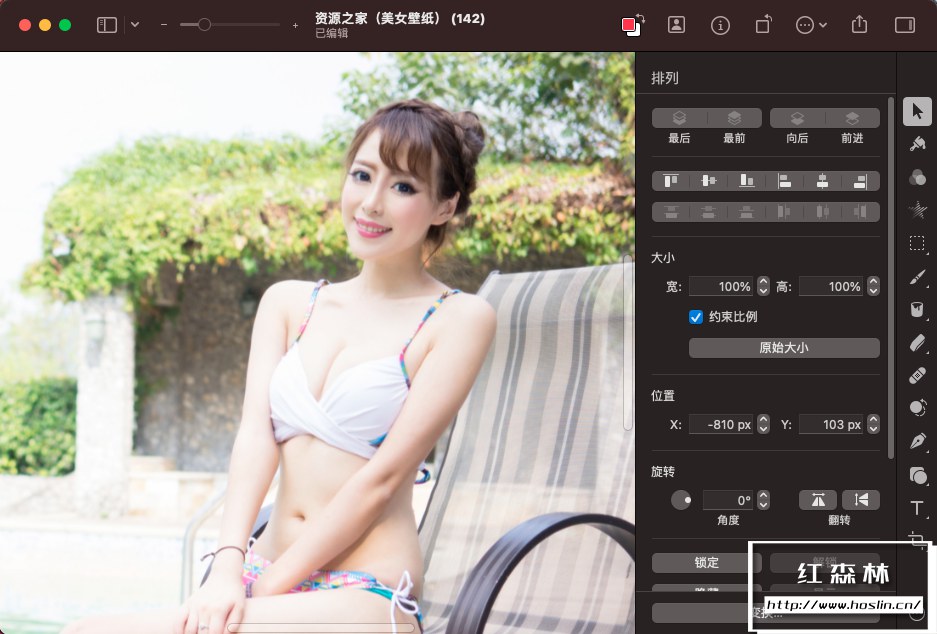937x634 pixels.
Task: Toggle the sidebar visibility
Action: click(107, 24)
